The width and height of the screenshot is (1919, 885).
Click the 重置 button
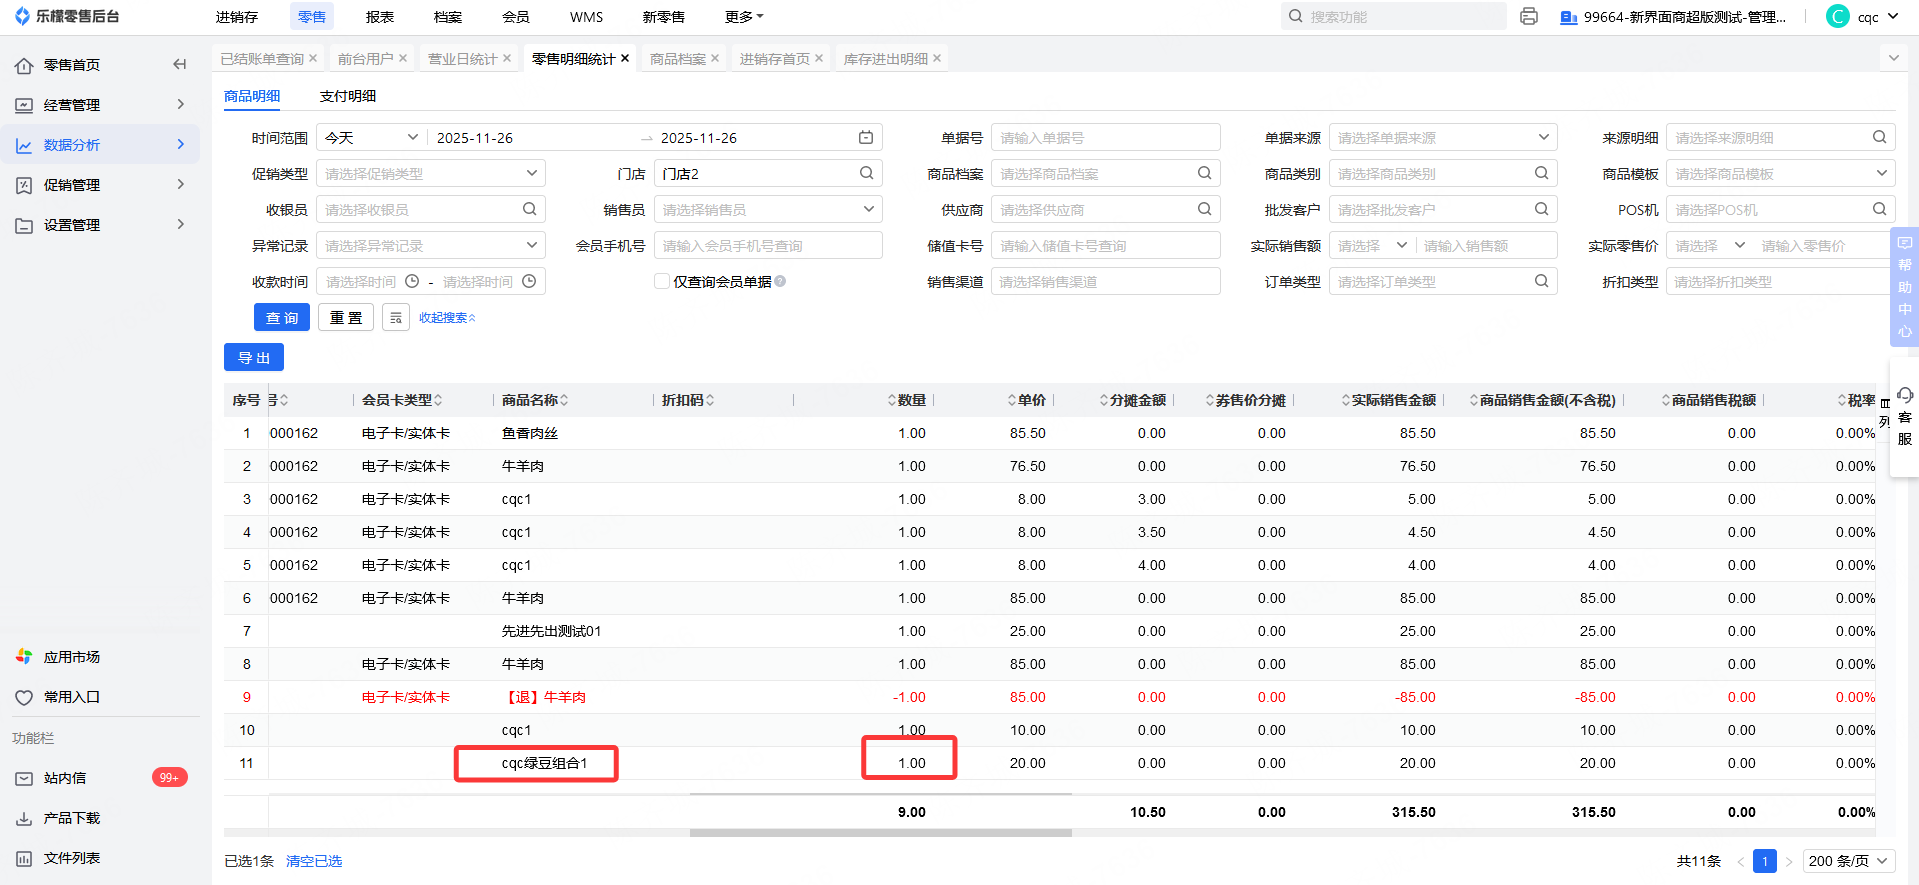pyautogui.click(x=346, y=318)
